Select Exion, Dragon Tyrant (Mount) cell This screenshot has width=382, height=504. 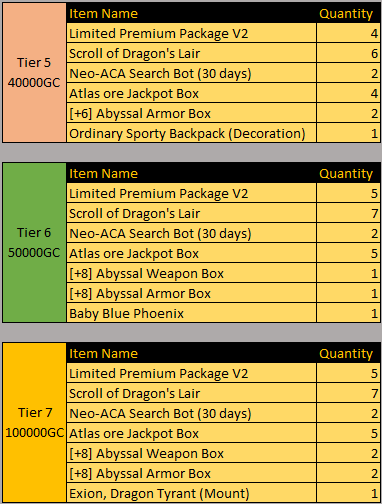pyautogui.click(x=191, y=493)
